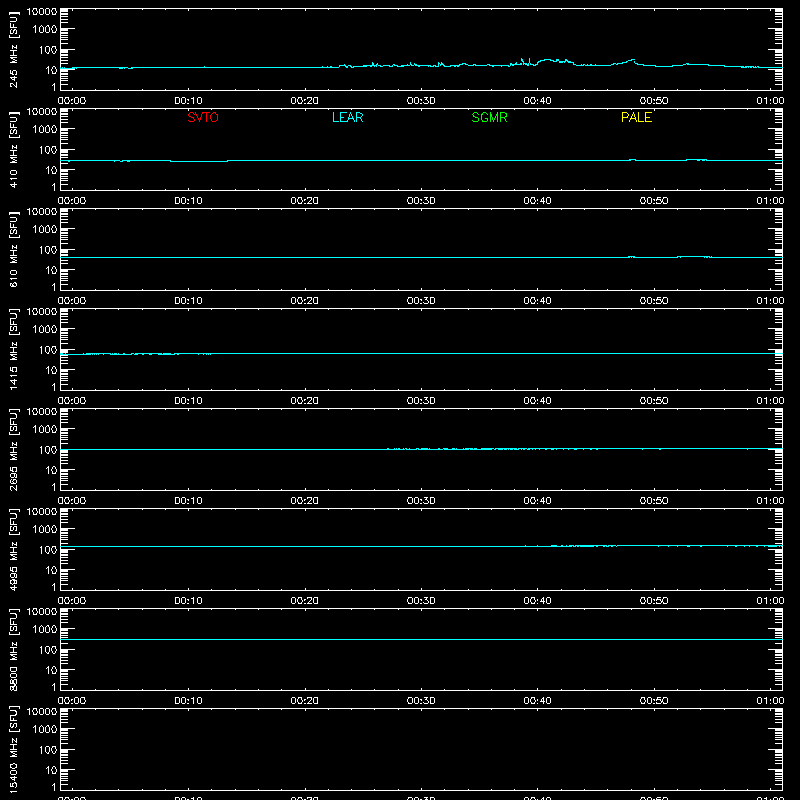
Task: Click 00:20 tick label under the 410 MHz plot
Action: [305, 201]
